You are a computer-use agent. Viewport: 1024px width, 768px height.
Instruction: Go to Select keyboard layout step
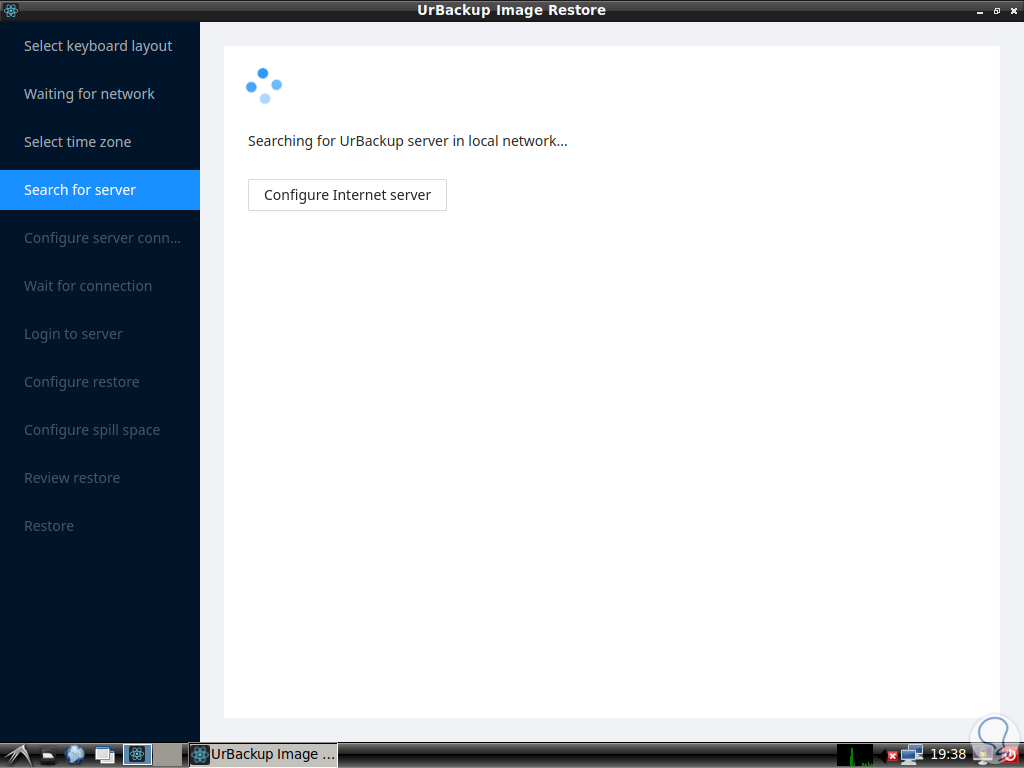[x=100, y=46]
